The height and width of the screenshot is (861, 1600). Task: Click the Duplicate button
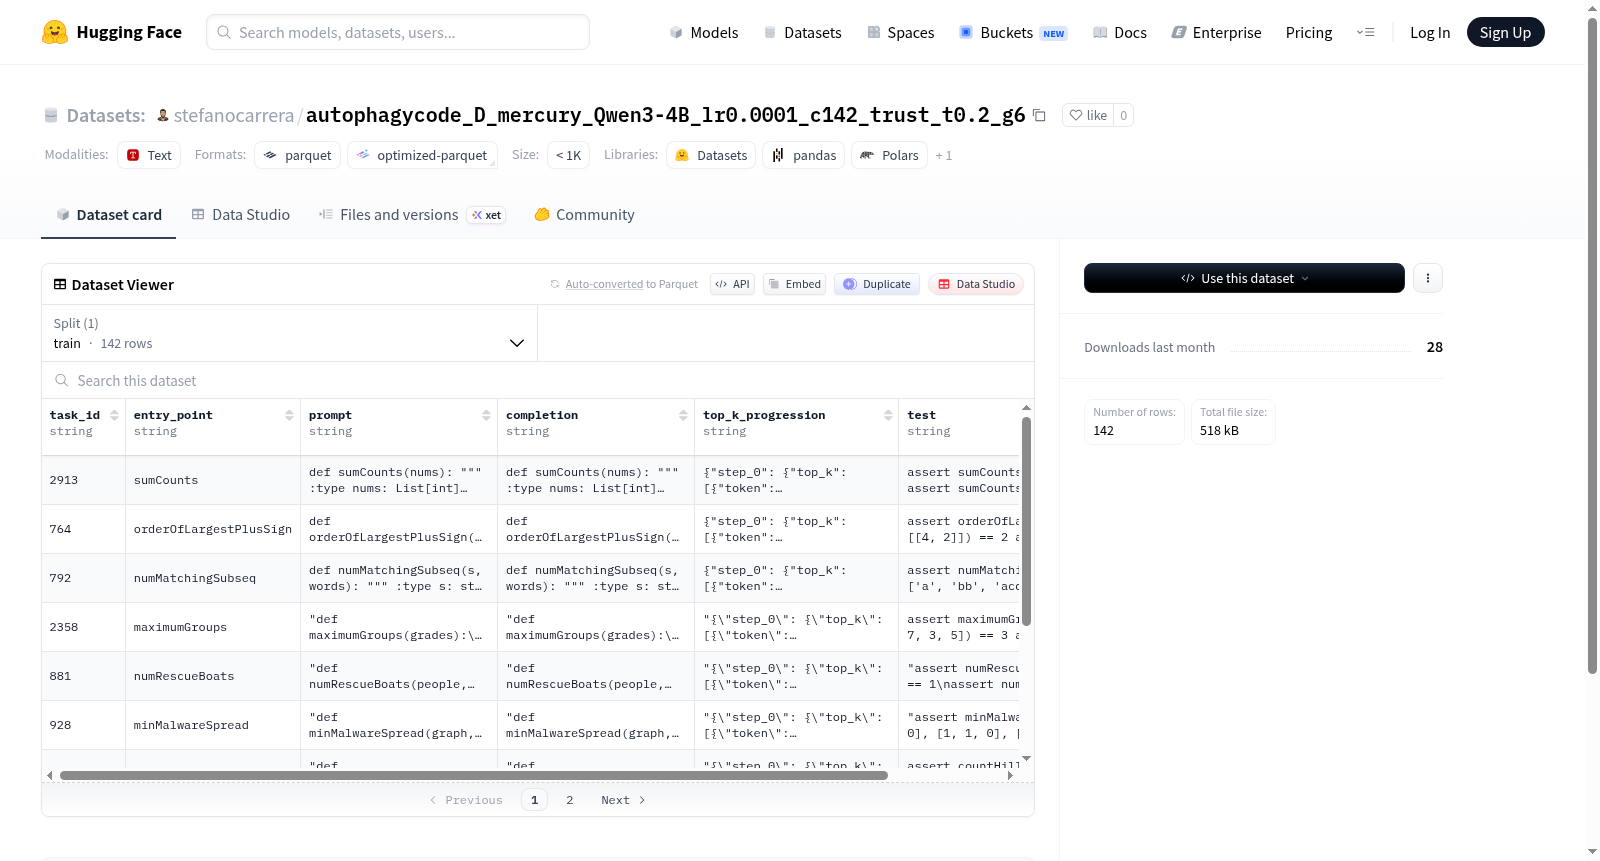point(877,284)
